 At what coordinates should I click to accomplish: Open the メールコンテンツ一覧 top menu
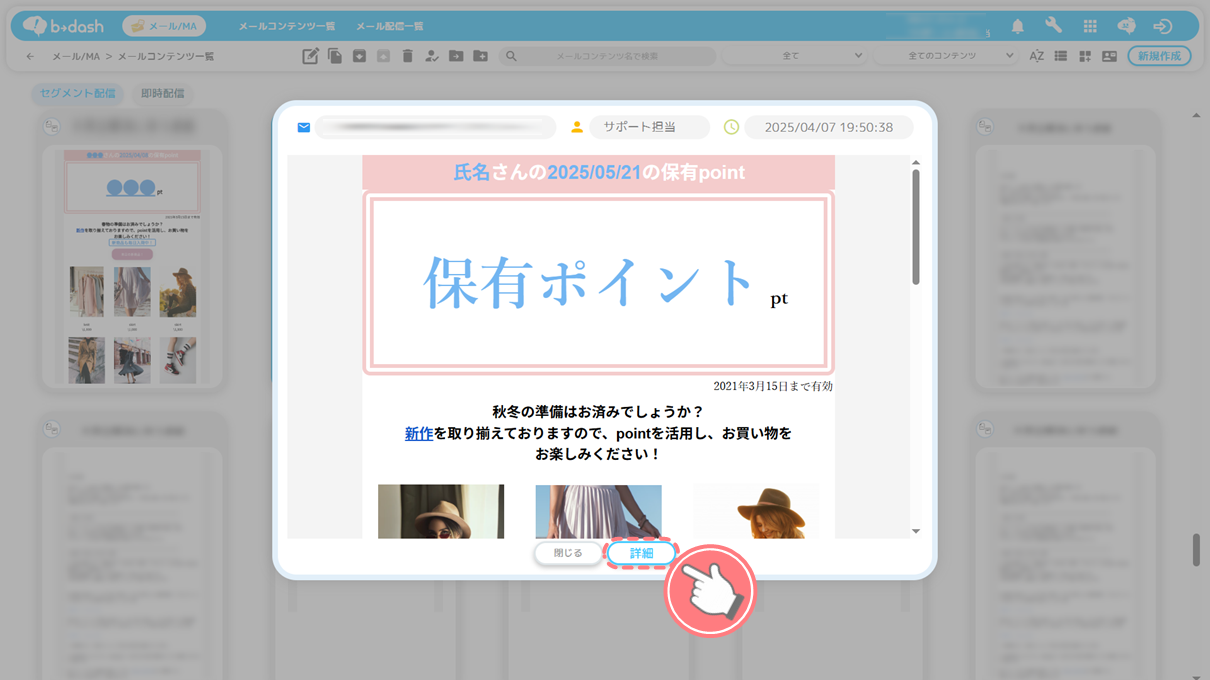[287, 26]
